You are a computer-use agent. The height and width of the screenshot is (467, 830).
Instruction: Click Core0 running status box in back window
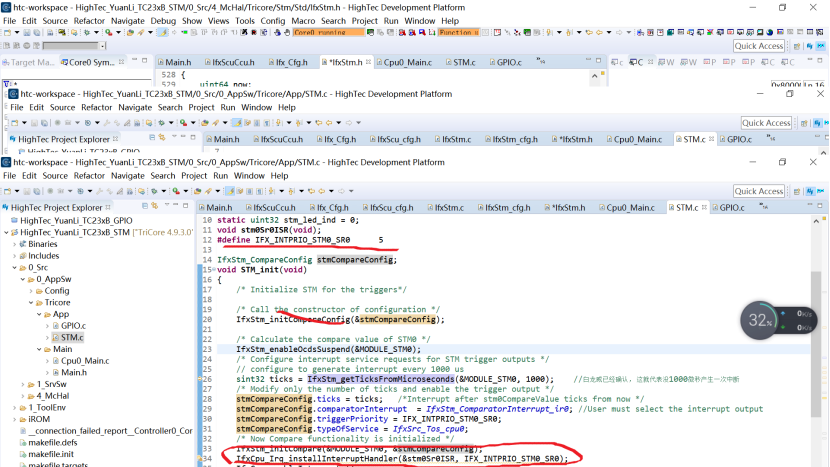pos(328,33)
